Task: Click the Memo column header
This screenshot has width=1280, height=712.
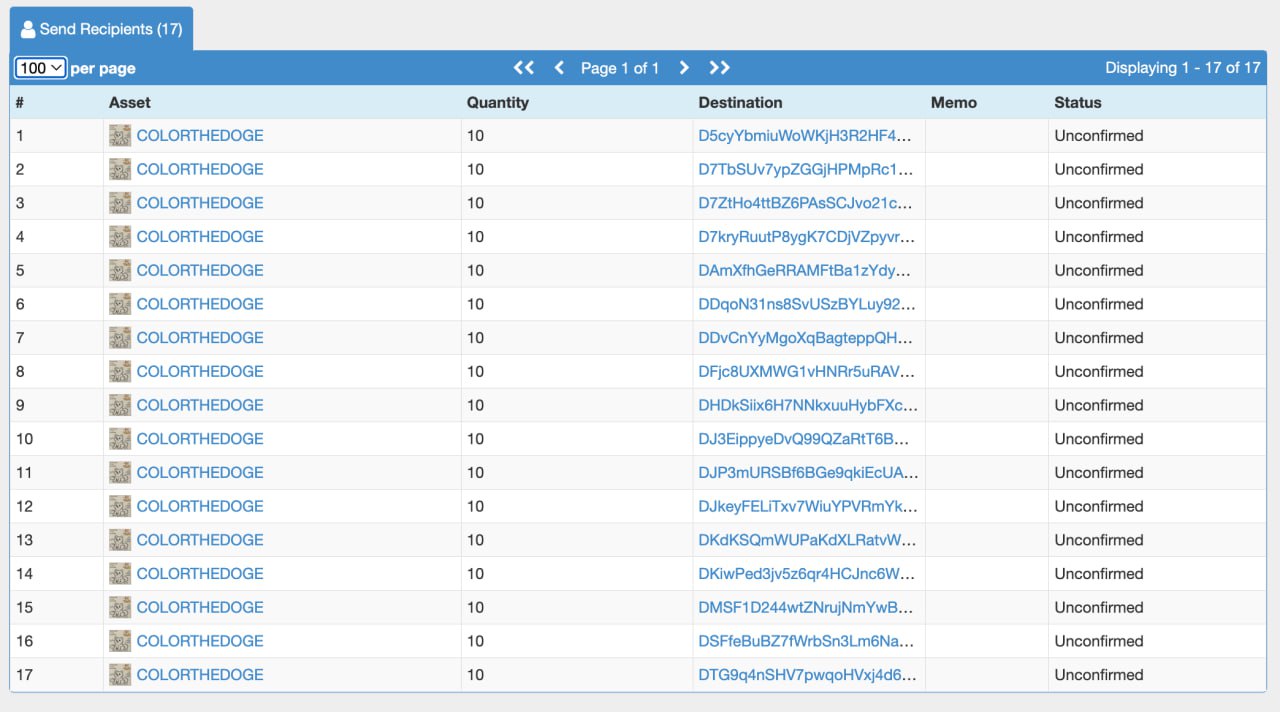Action: 954,102
